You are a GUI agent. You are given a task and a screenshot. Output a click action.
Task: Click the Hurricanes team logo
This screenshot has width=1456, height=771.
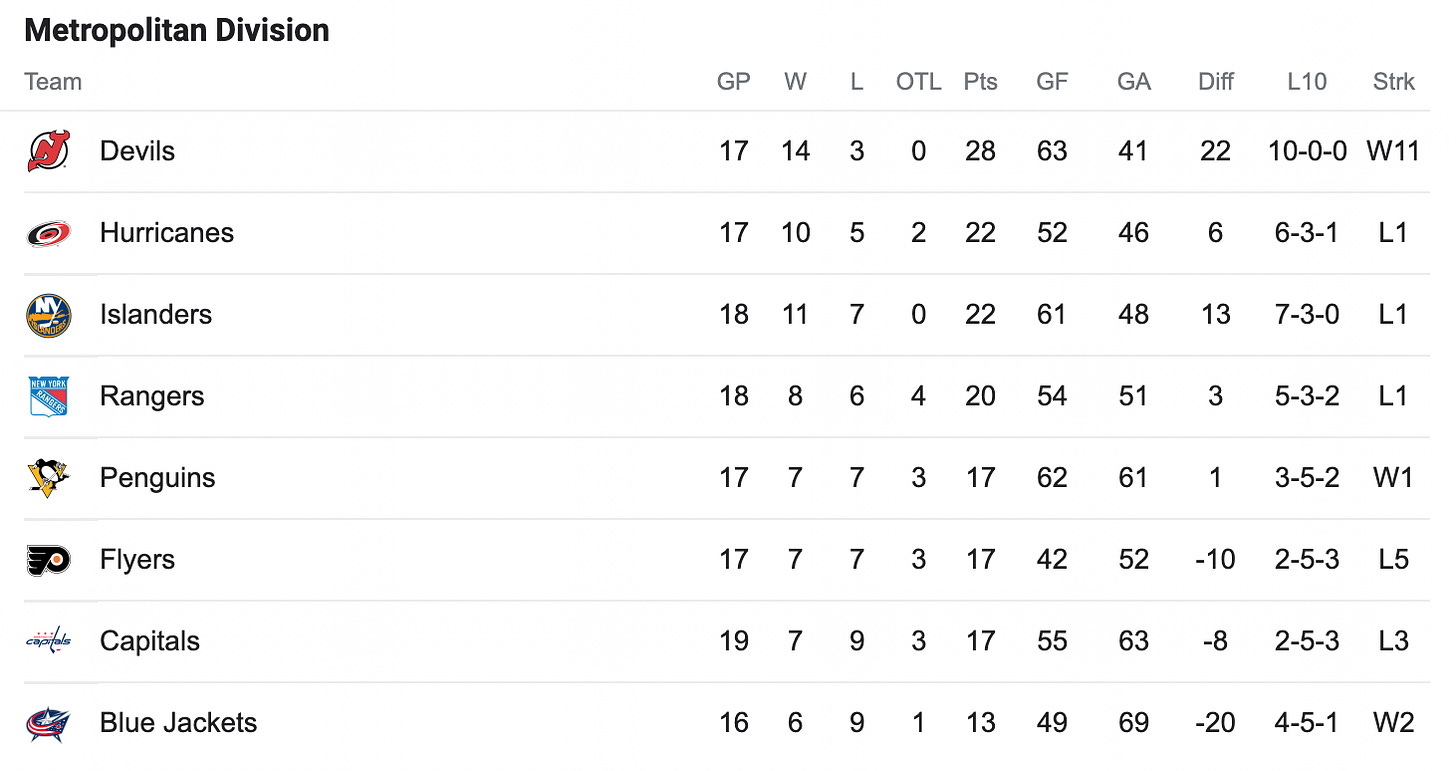48,233
